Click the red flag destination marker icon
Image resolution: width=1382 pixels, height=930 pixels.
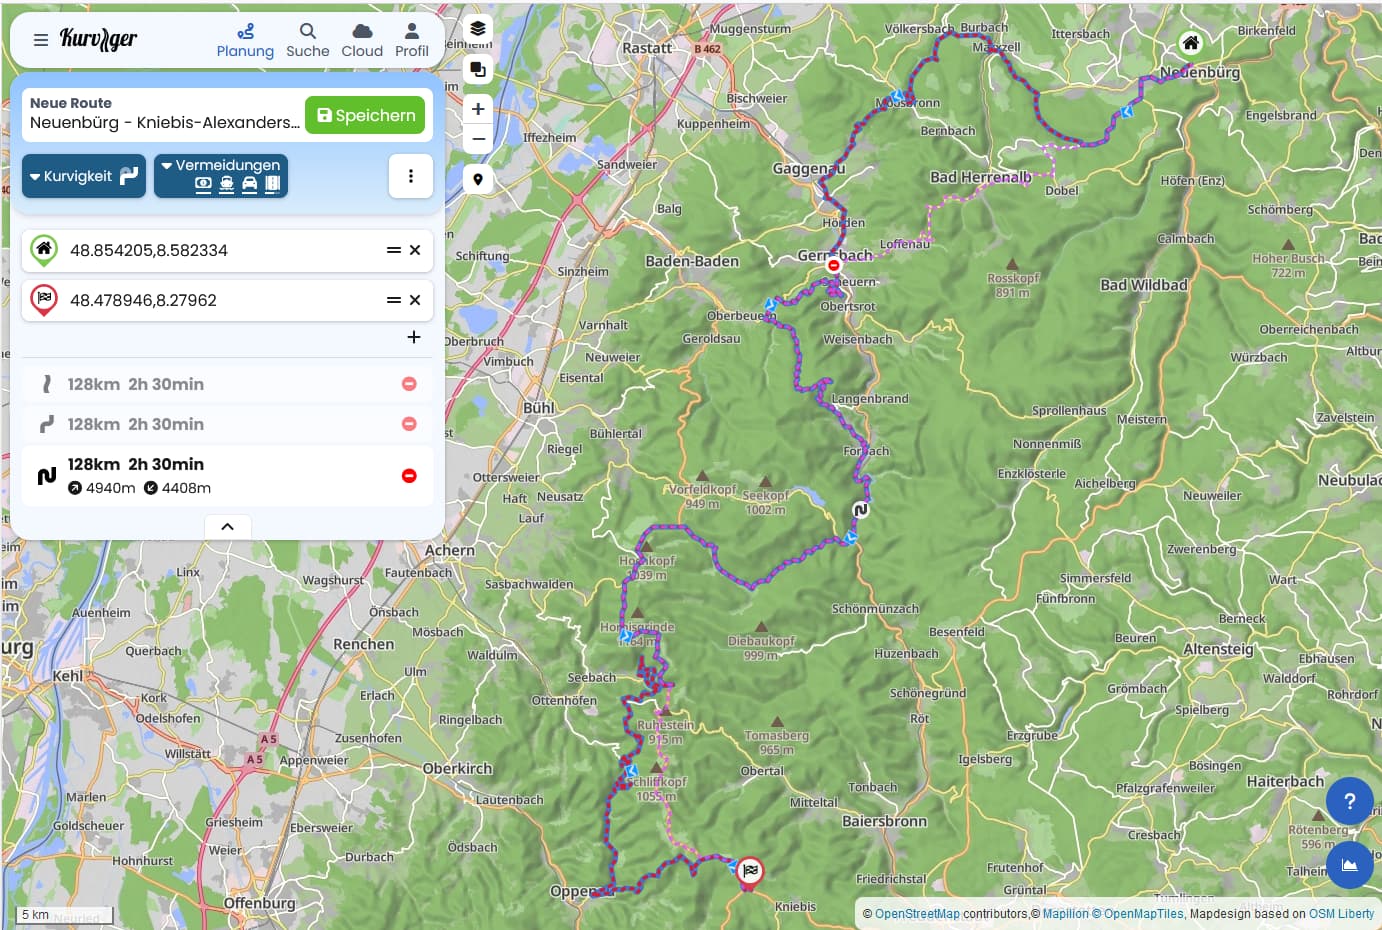pos(44,299)
